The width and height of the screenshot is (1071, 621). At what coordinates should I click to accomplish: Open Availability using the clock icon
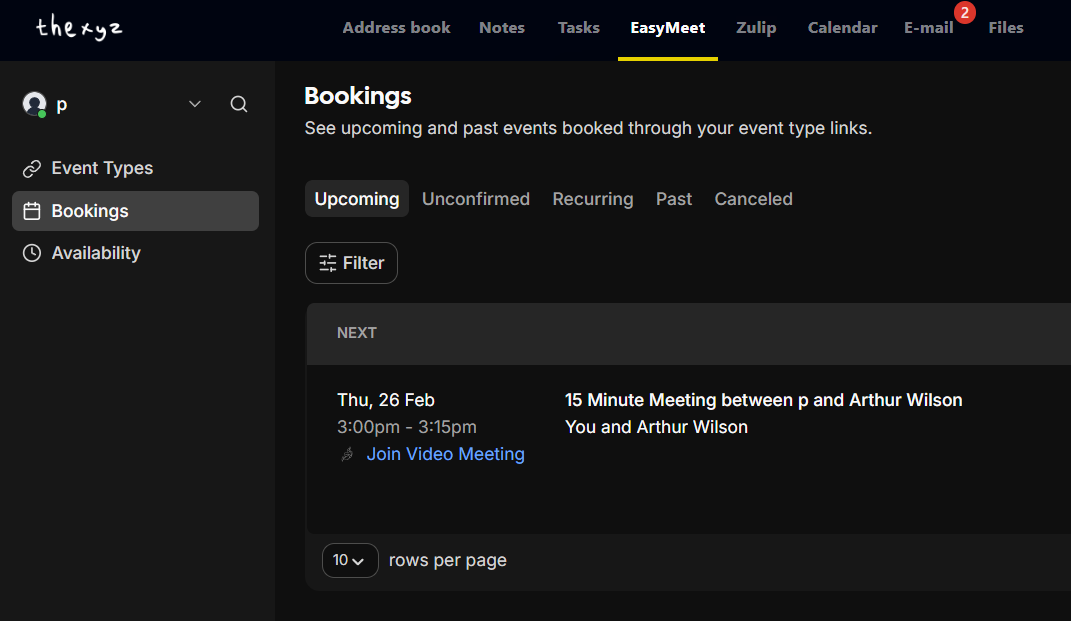(x=31, y=252)
